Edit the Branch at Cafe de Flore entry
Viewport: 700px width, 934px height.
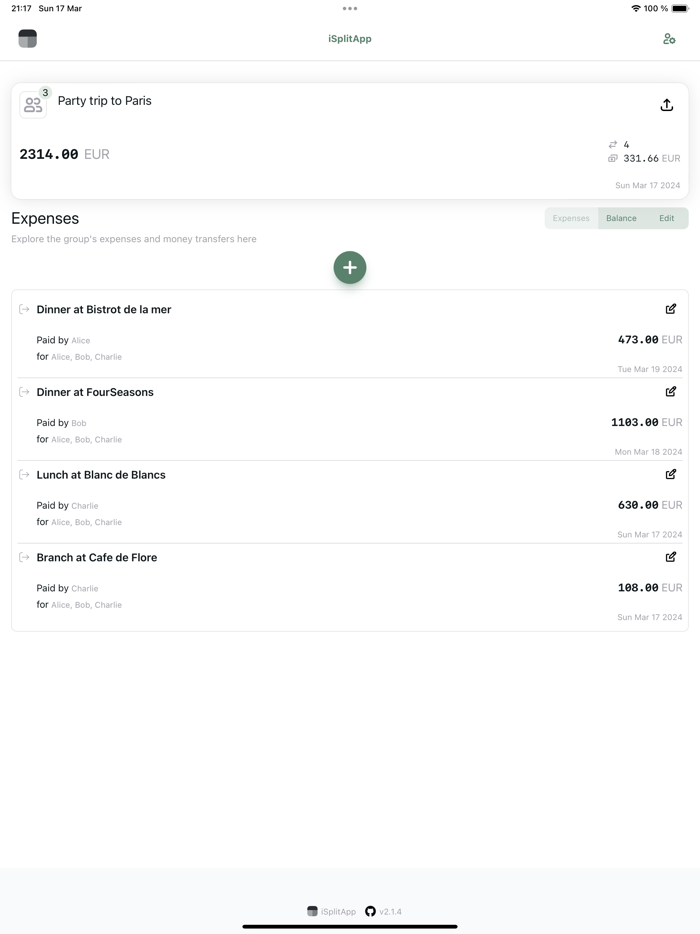[x=671, y=557]
